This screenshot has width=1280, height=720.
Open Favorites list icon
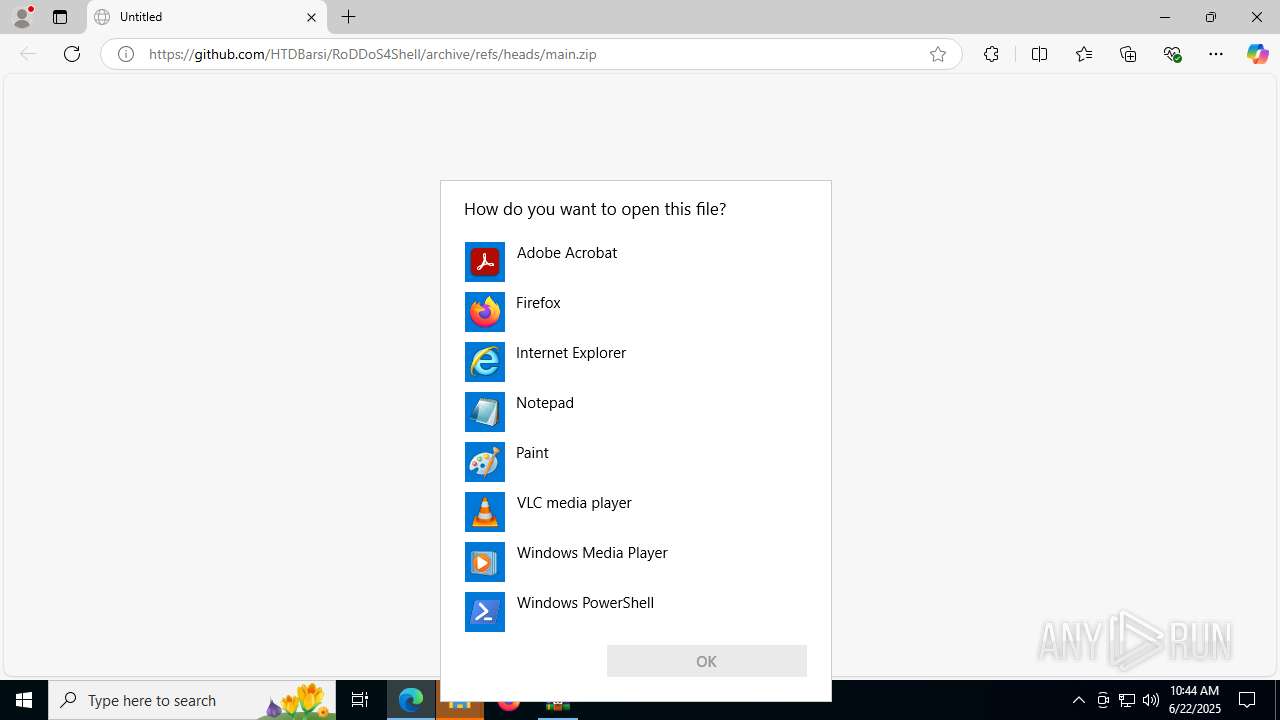pos(1084,54)
